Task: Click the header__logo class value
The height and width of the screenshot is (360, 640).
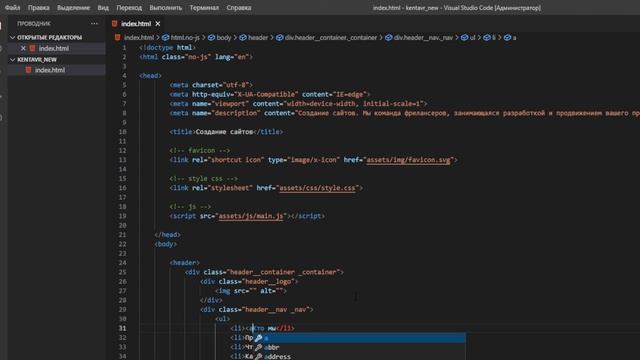Action: pos(268,282)
